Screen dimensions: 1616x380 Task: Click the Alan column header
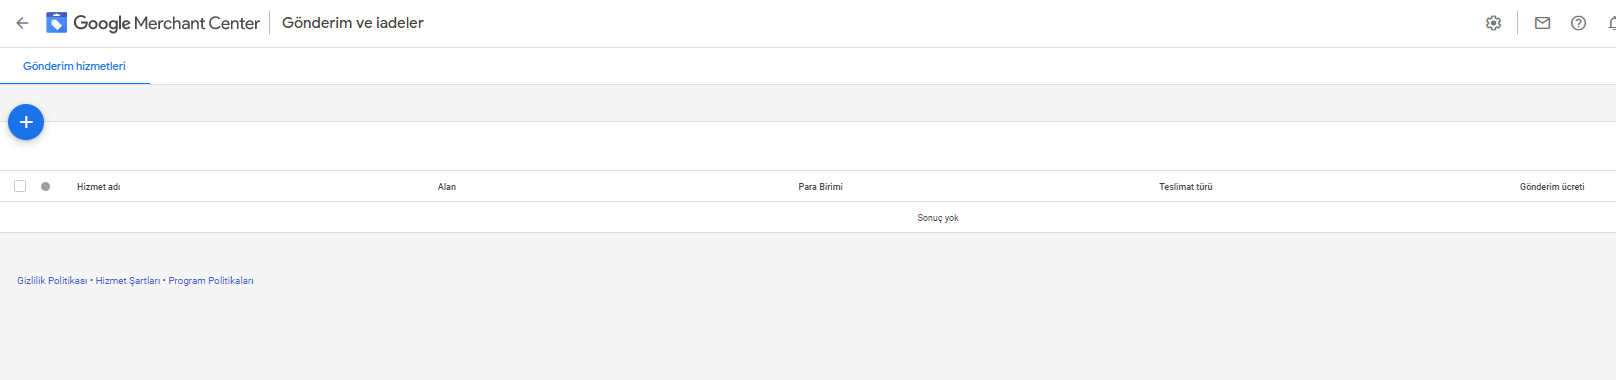coord(447,187)
